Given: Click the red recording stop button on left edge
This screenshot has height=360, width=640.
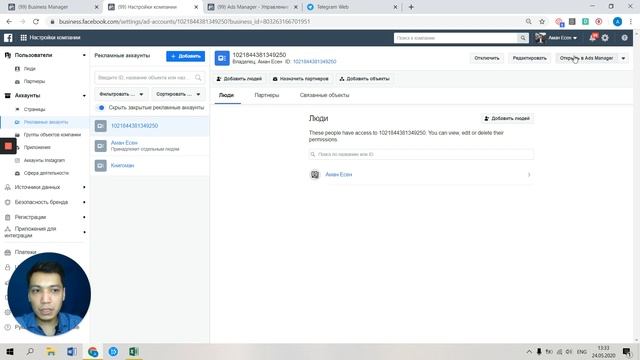Looking at the screenshot, I should [8, 146].
